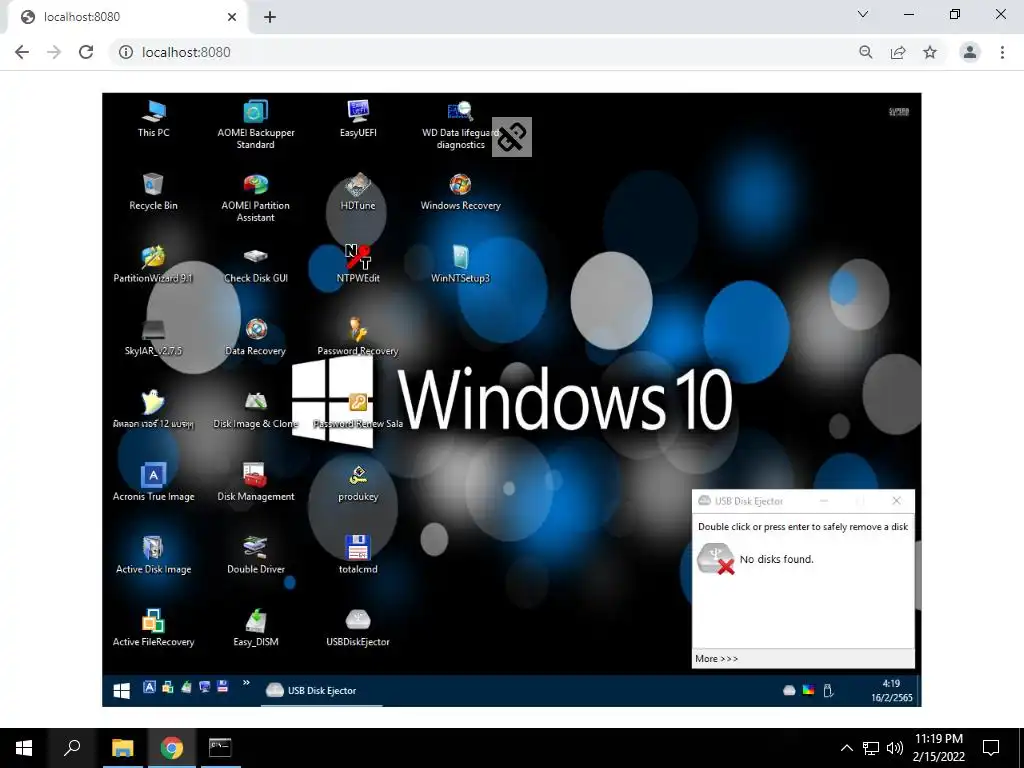Open HDTune desktop icon
Image resolution: width=1024 pixels, height=768 pixels.
(358, 191)
